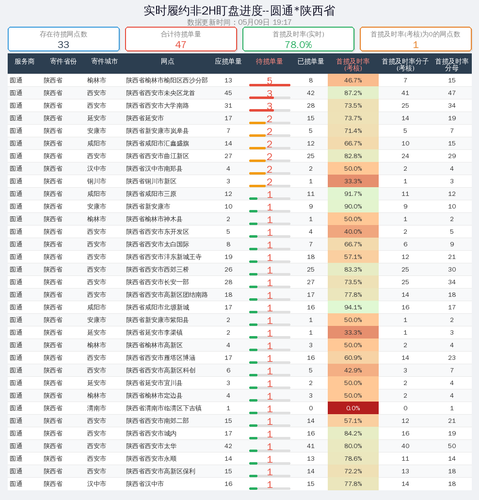Select network 陕西省西安市太华
This screenshot has height=500, width=479.
[x=151, y=446]
